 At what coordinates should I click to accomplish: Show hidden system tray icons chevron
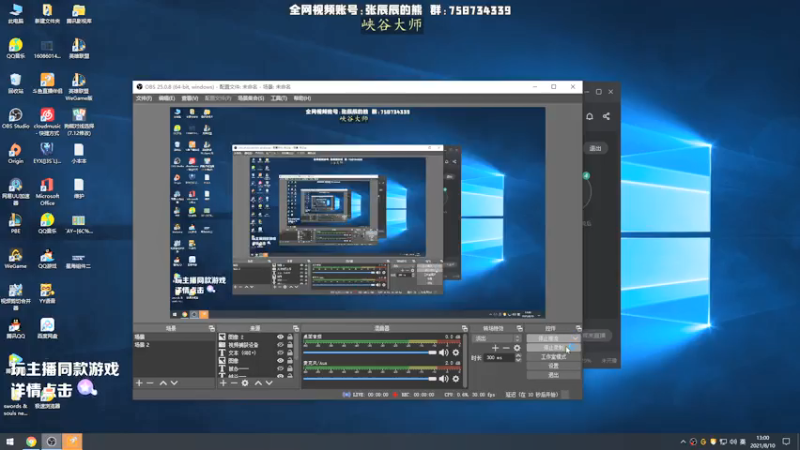683,442
